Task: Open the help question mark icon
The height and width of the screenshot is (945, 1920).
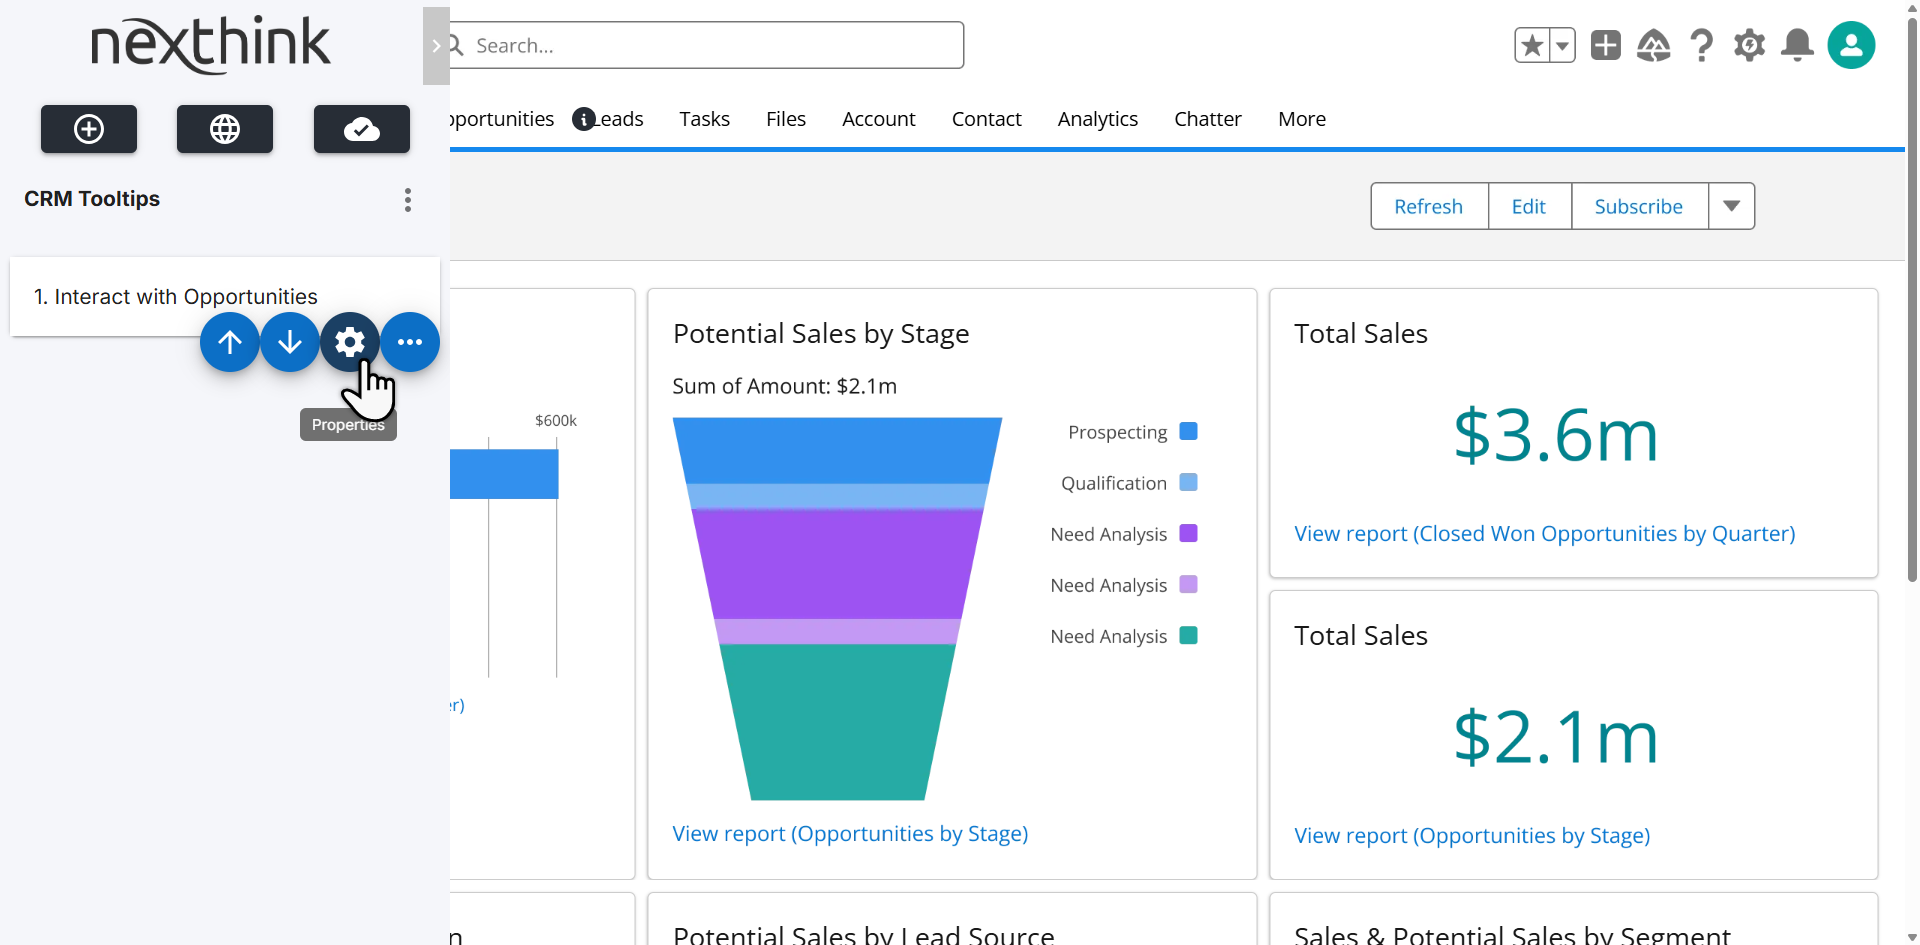Action: [x=1701, y=45]
